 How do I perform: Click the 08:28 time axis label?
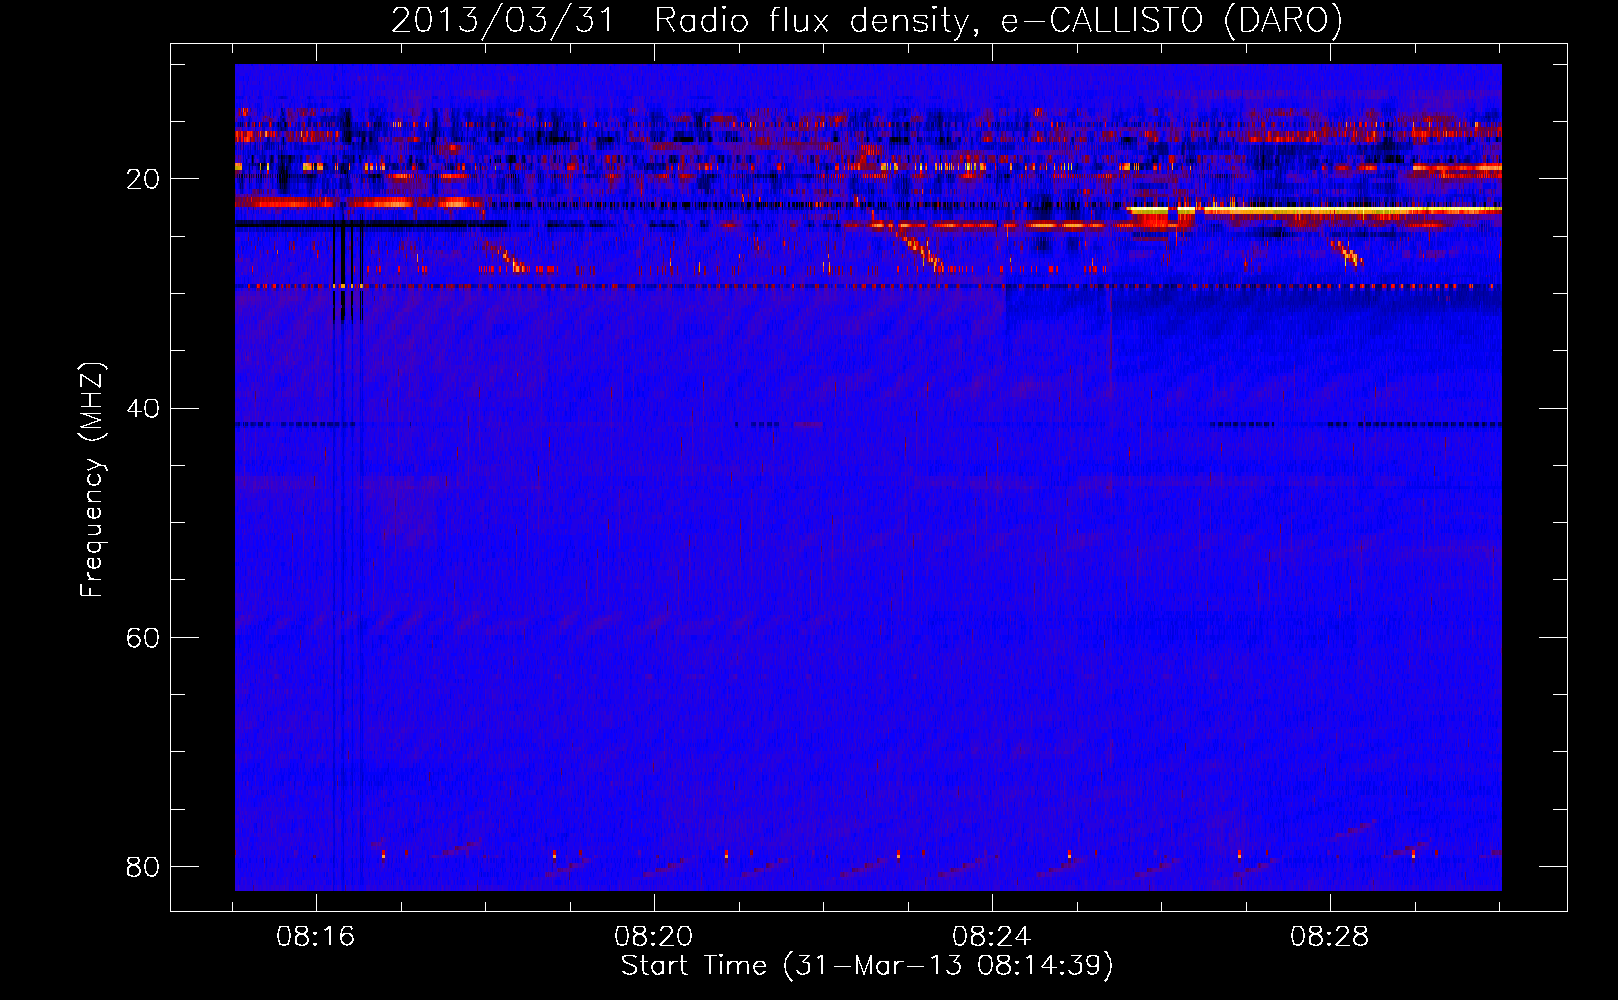click(x=1330, y=937)
